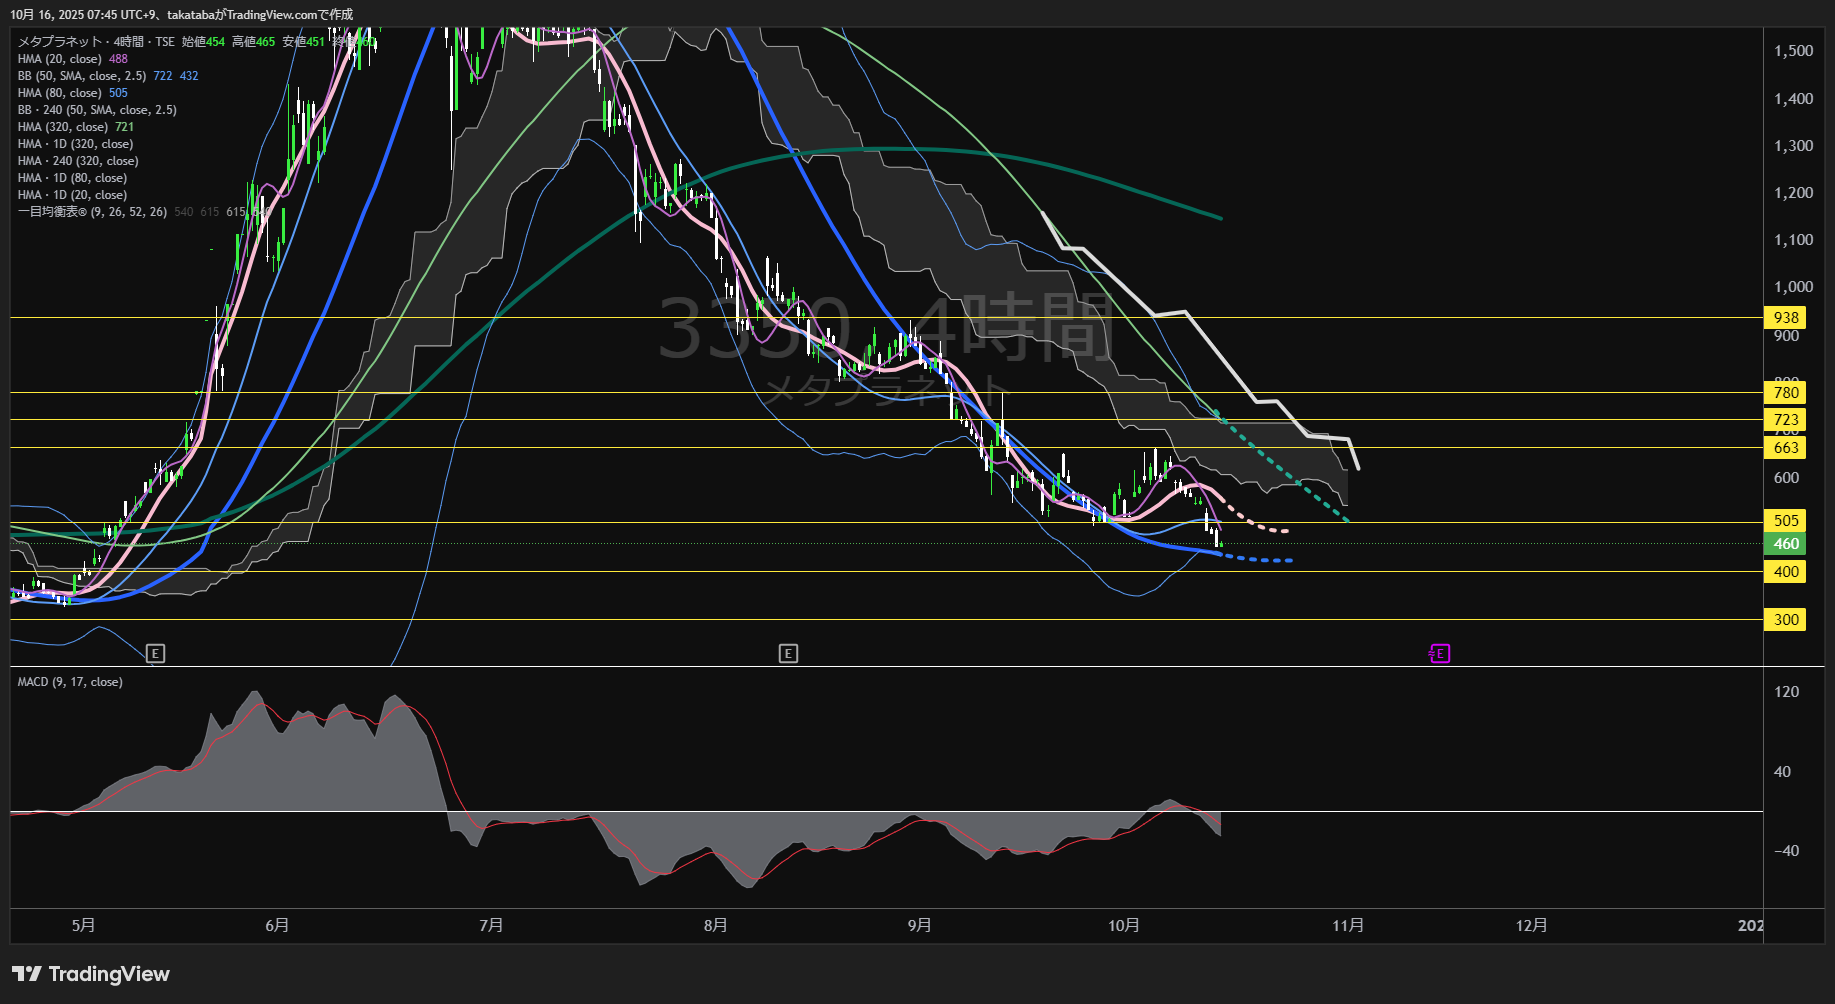Click the yellow 505 price level label
Viewport: 1835px width, 1004px height.
point(1785,521)
